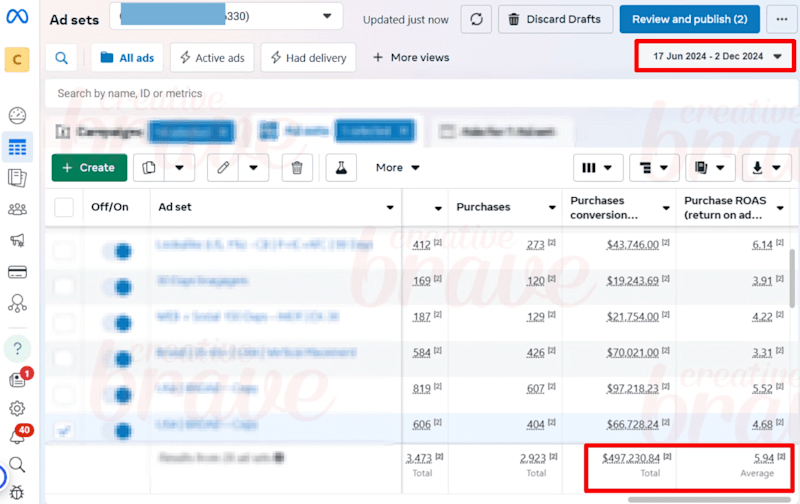
Task: Toggle off the ad set with 412 results
Action: (x=118, y=251)
